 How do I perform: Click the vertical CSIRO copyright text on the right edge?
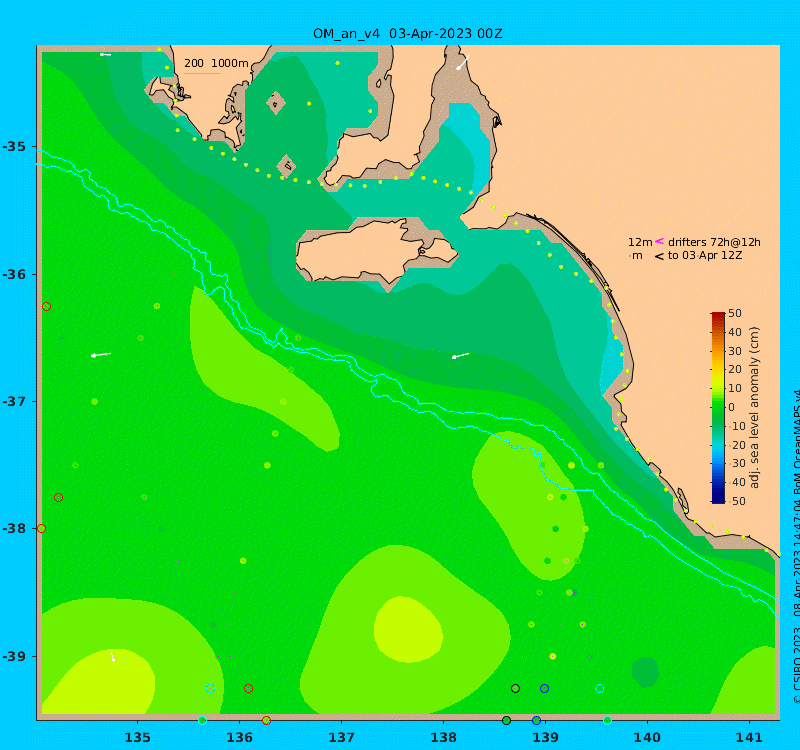point(796,547)
